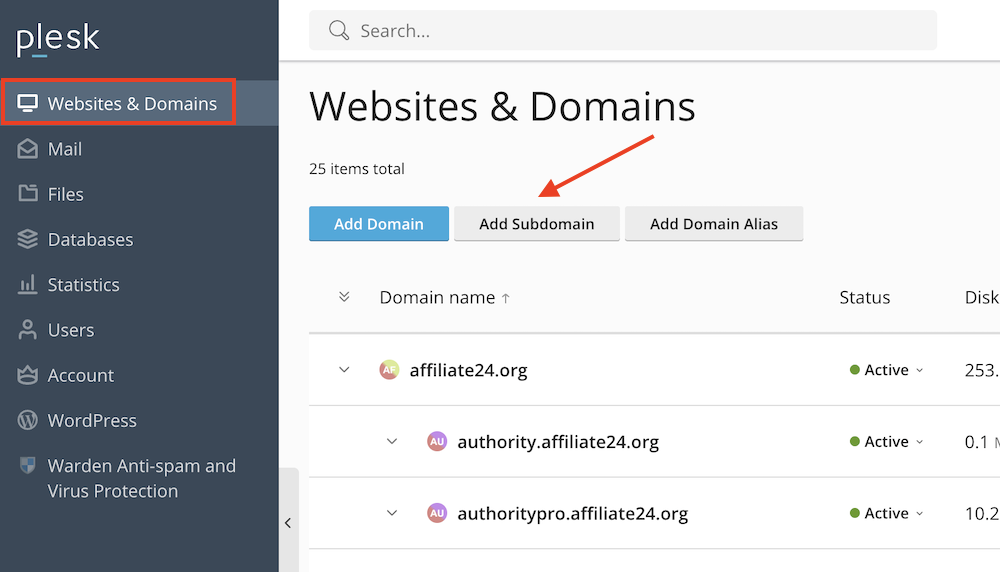This screenshot has height=572, width=1000.
Task: Toggle expand-all chevron in table header
Action: 344,297
